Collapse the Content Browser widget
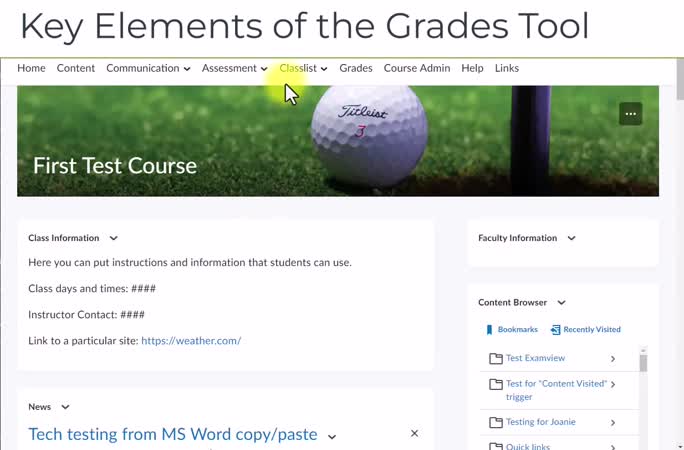This screenshot has height=450, width=684. (x=561, y=302)
